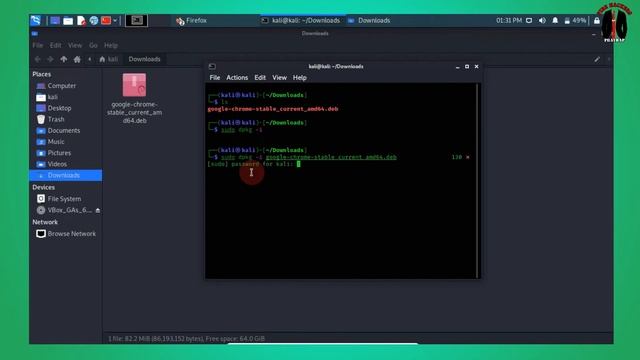Open Browse Network in sidebar
This screenshot has width=640, height=360.
click(65, 233)
